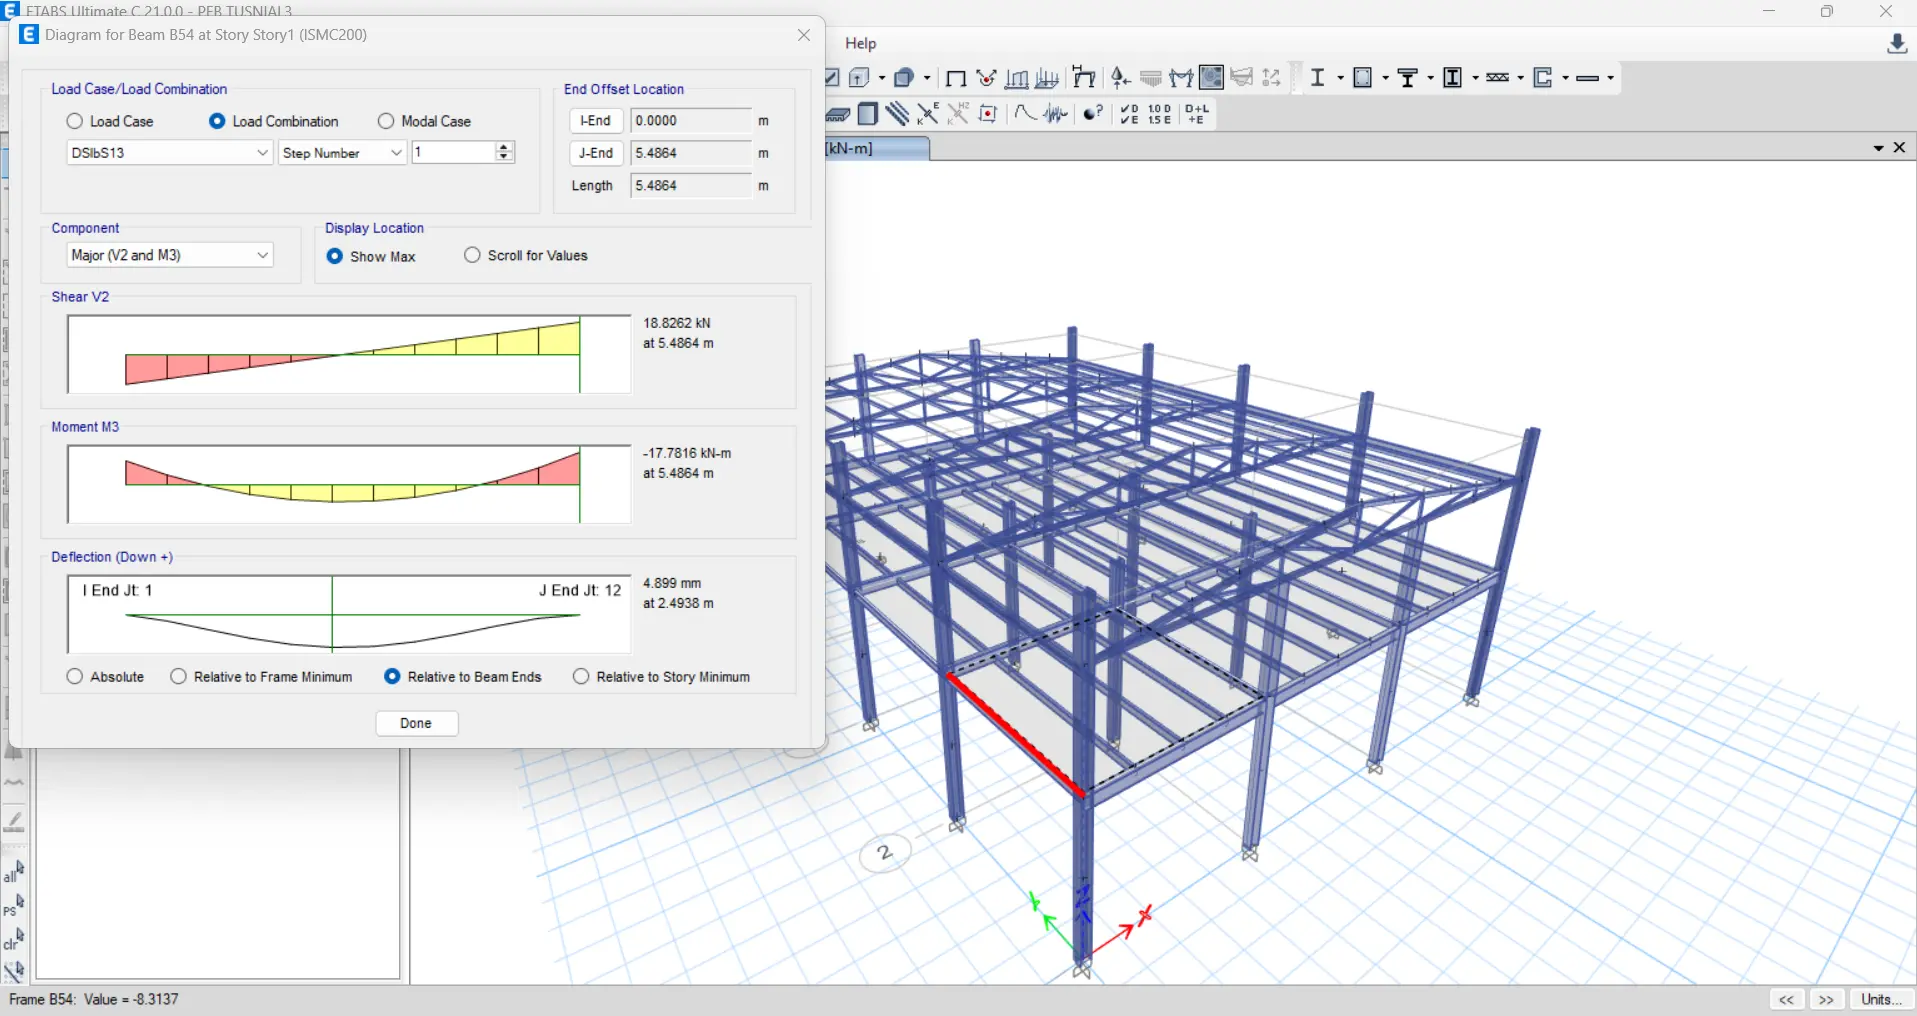The width and height of the screenshot is (1917, 1016).
Task: Click the time history function toolbar icon
Action: 1055,114
